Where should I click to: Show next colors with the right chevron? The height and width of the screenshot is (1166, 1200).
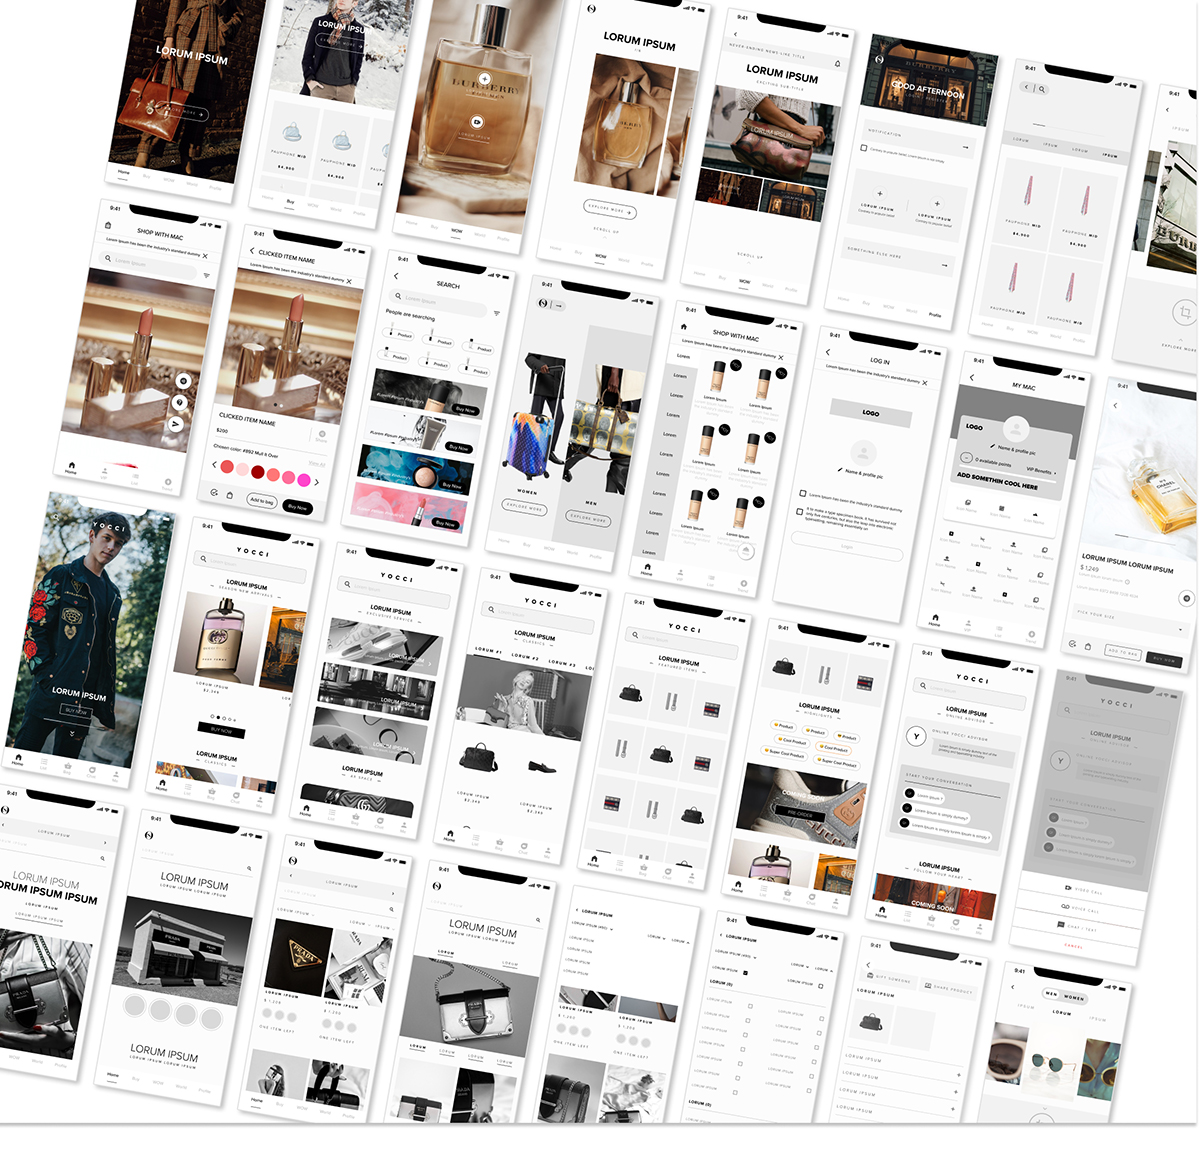pyautogui.click(x=317, y=482)
